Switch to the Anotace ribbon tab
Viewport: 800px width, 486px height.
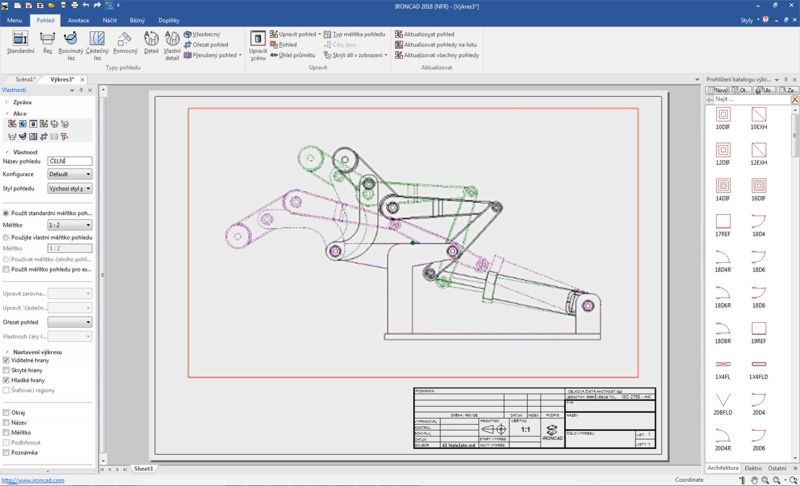(x=79, y=20)
